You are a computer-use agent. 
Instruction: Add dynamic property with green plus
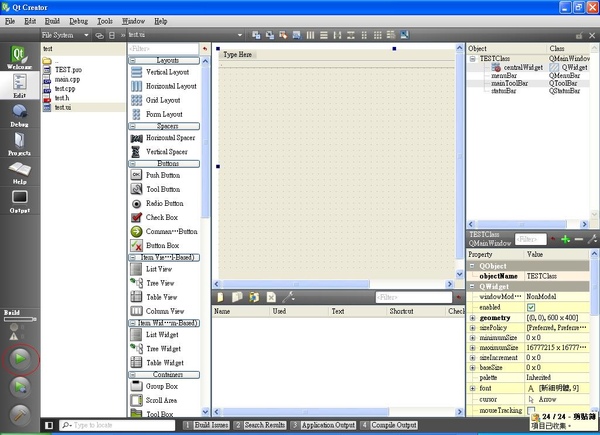[566, 239]
